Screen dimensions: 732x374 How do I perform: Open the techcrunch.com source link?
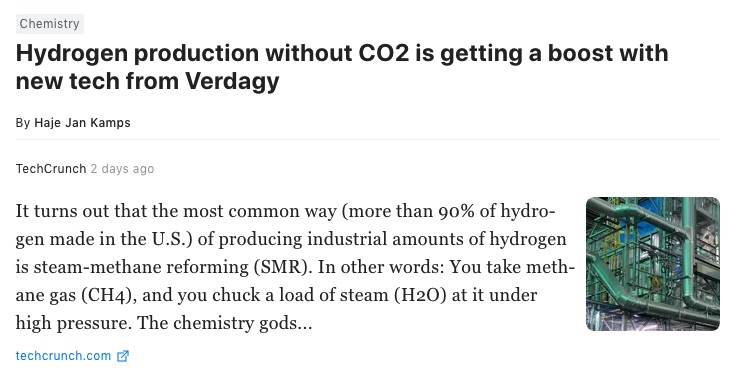click(x=63, y=356)
